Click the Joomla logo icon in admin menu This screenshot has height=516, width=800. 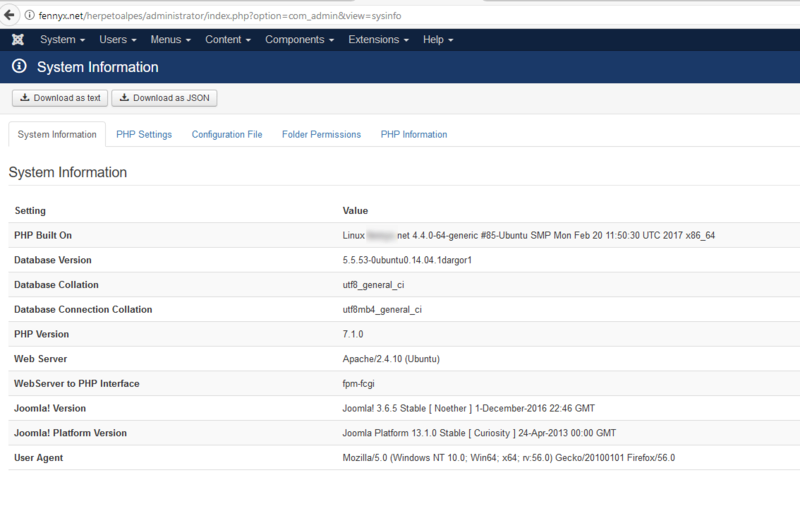[x=18, y=39]
